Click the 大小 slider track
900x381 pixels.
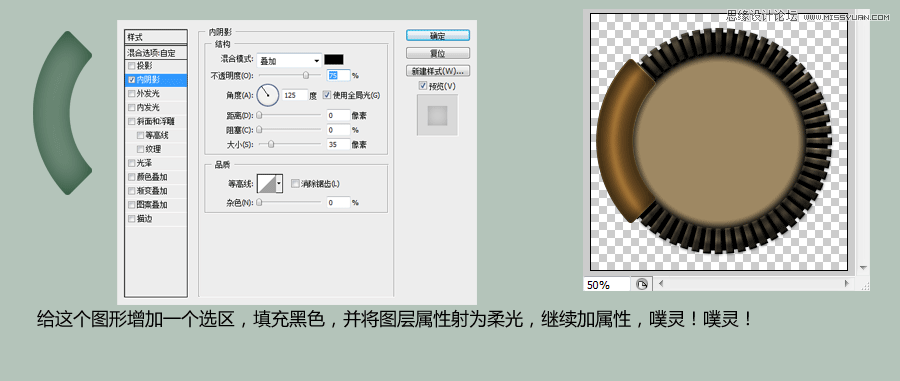(290, 144)
